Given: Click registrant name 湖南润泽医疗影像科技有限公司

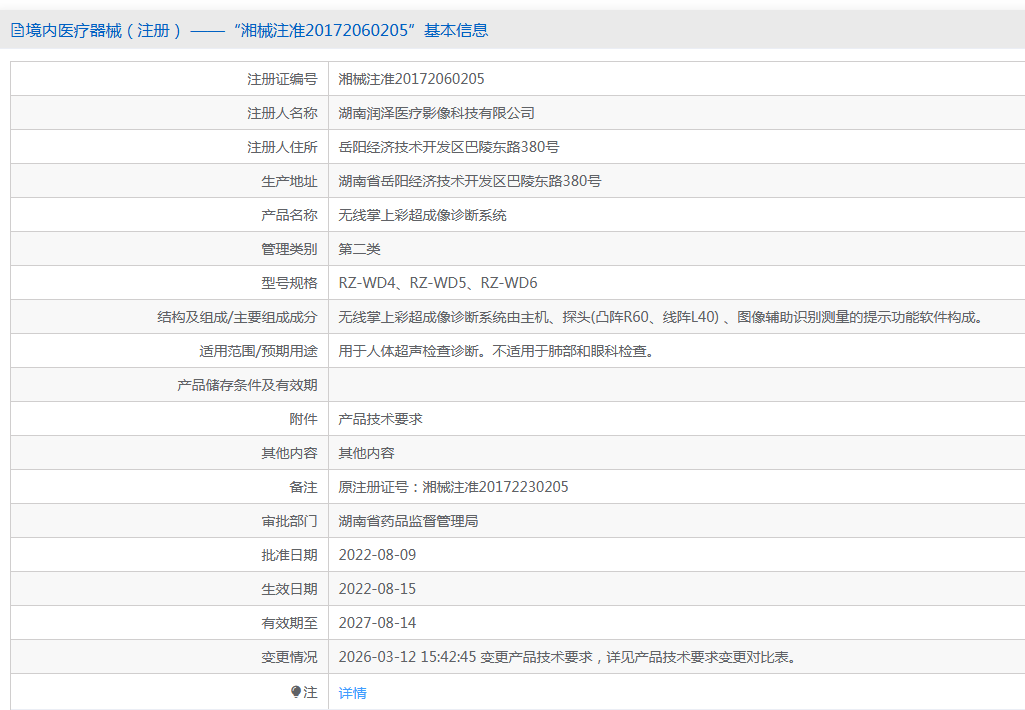Looking at the screenshot, I should tap(436, 113).
